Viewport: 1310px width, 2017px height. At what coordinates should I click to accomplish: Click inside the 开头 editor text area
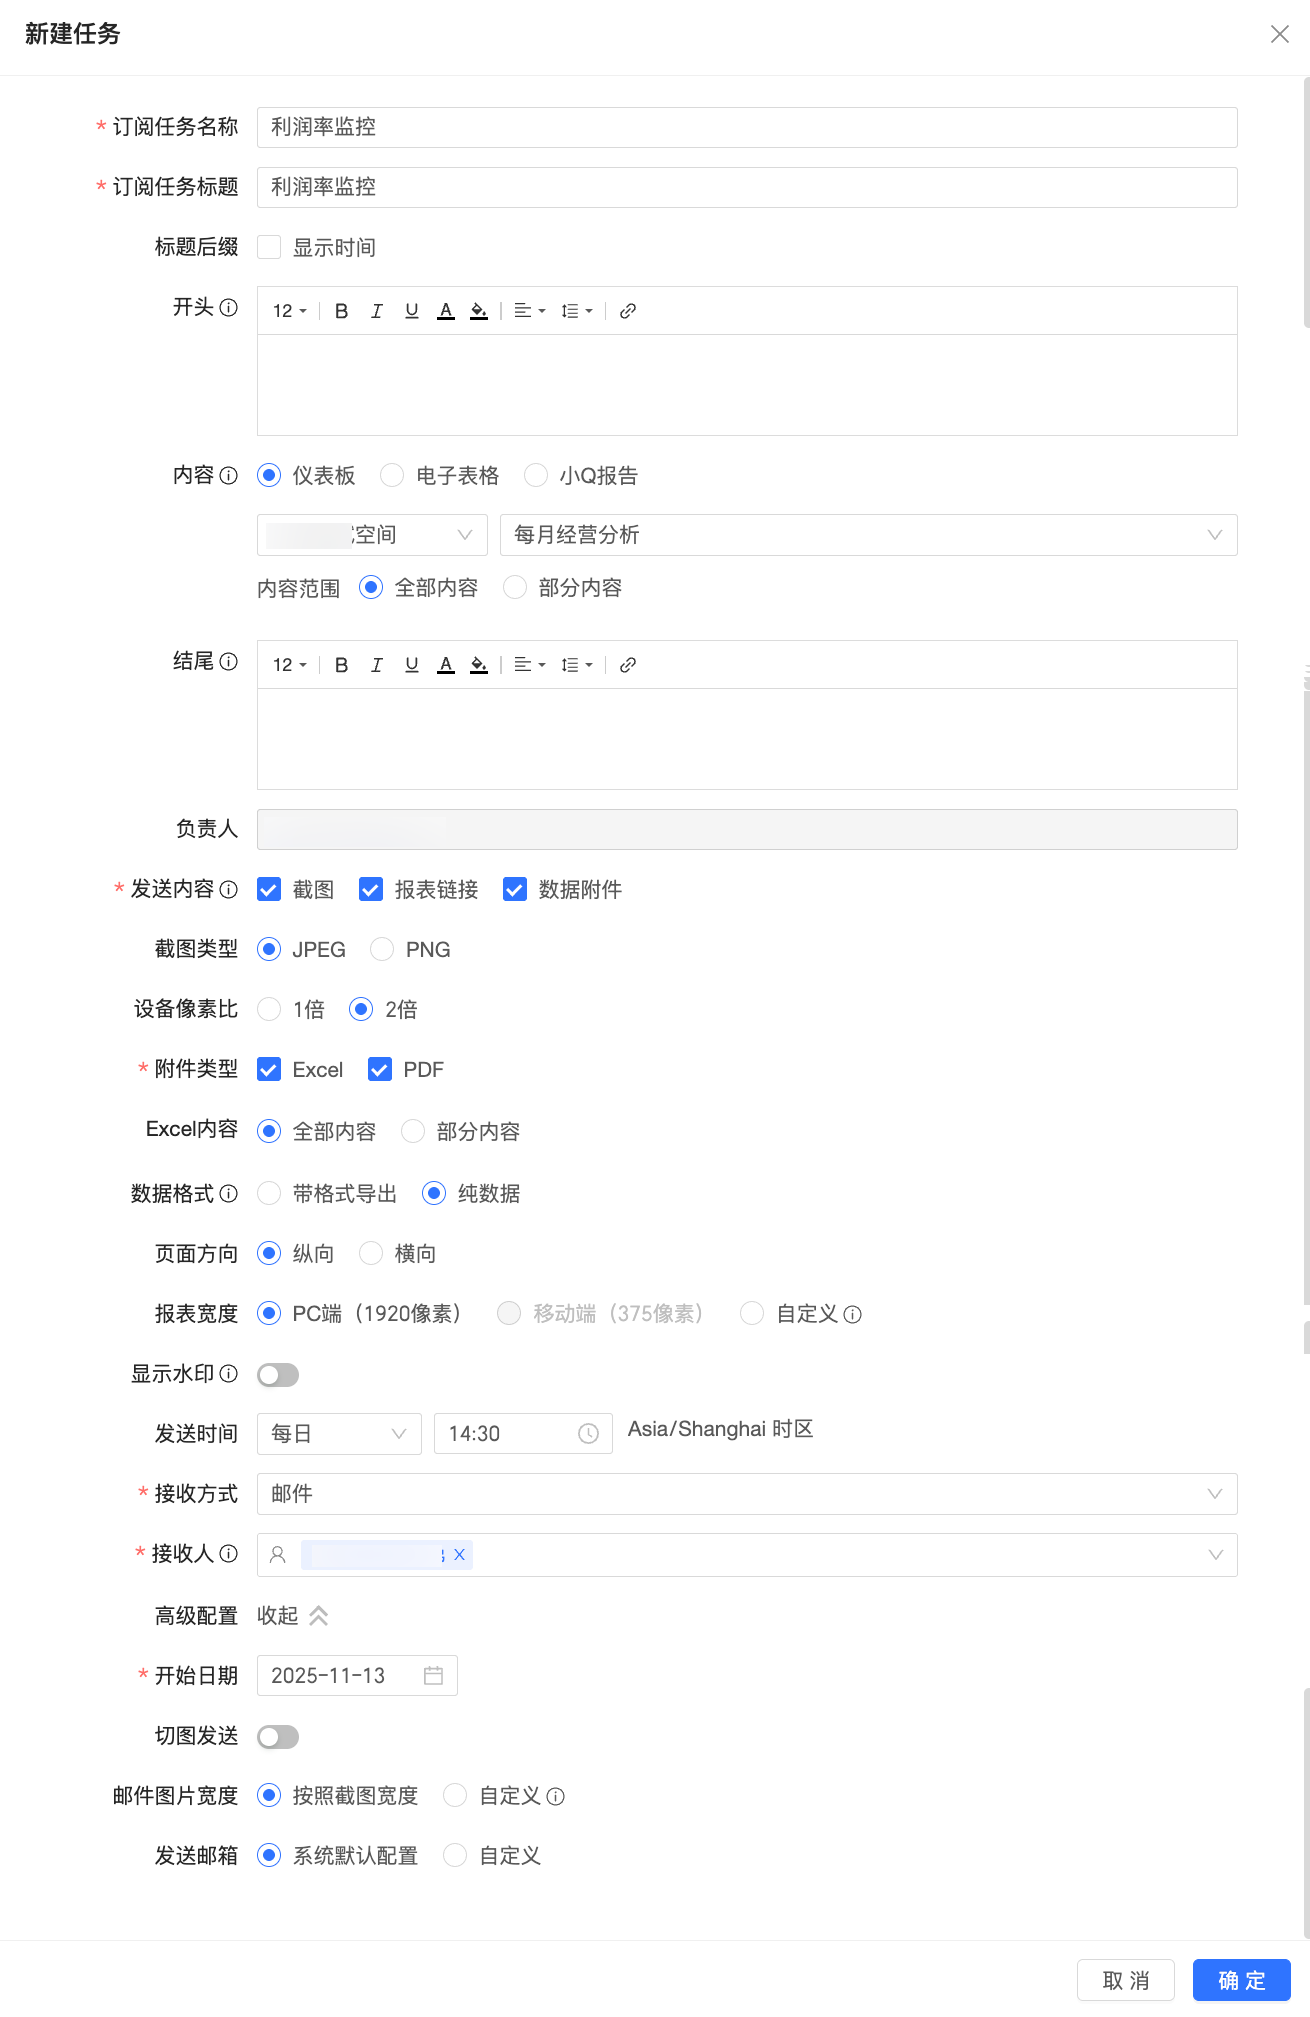click(x=747, y=385)
